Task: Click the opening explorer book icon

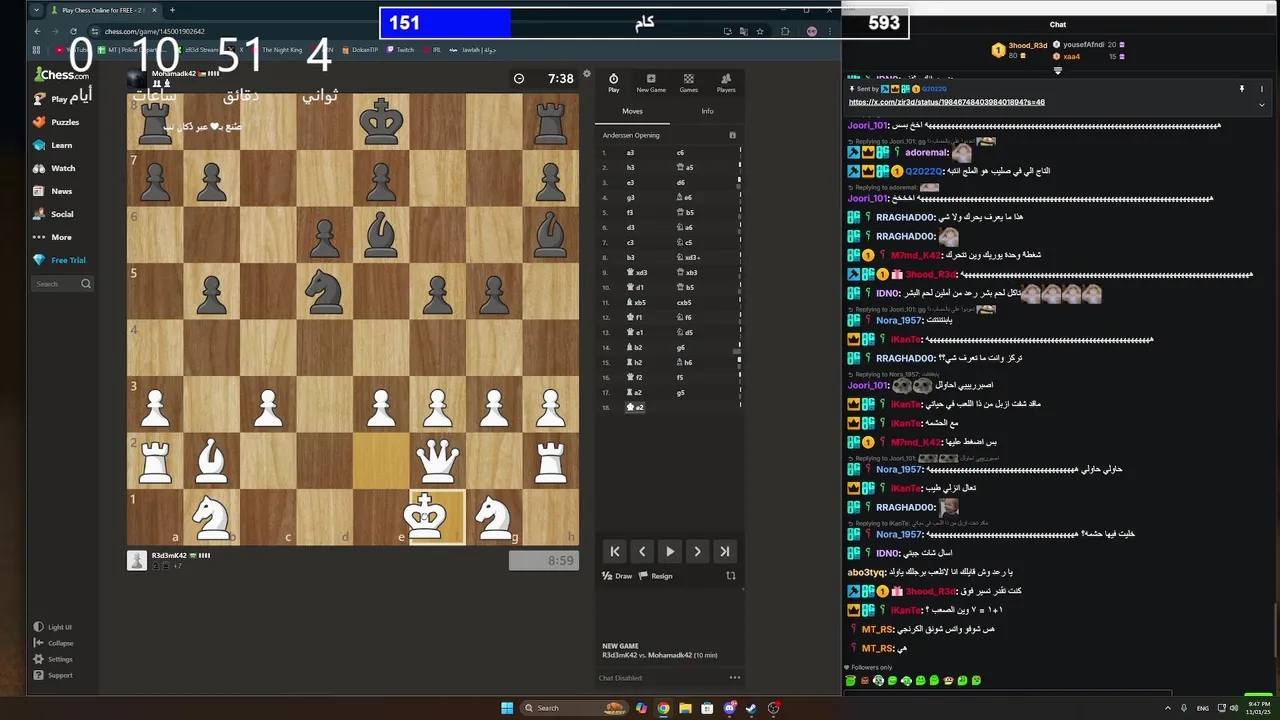Action: (732, 135)
